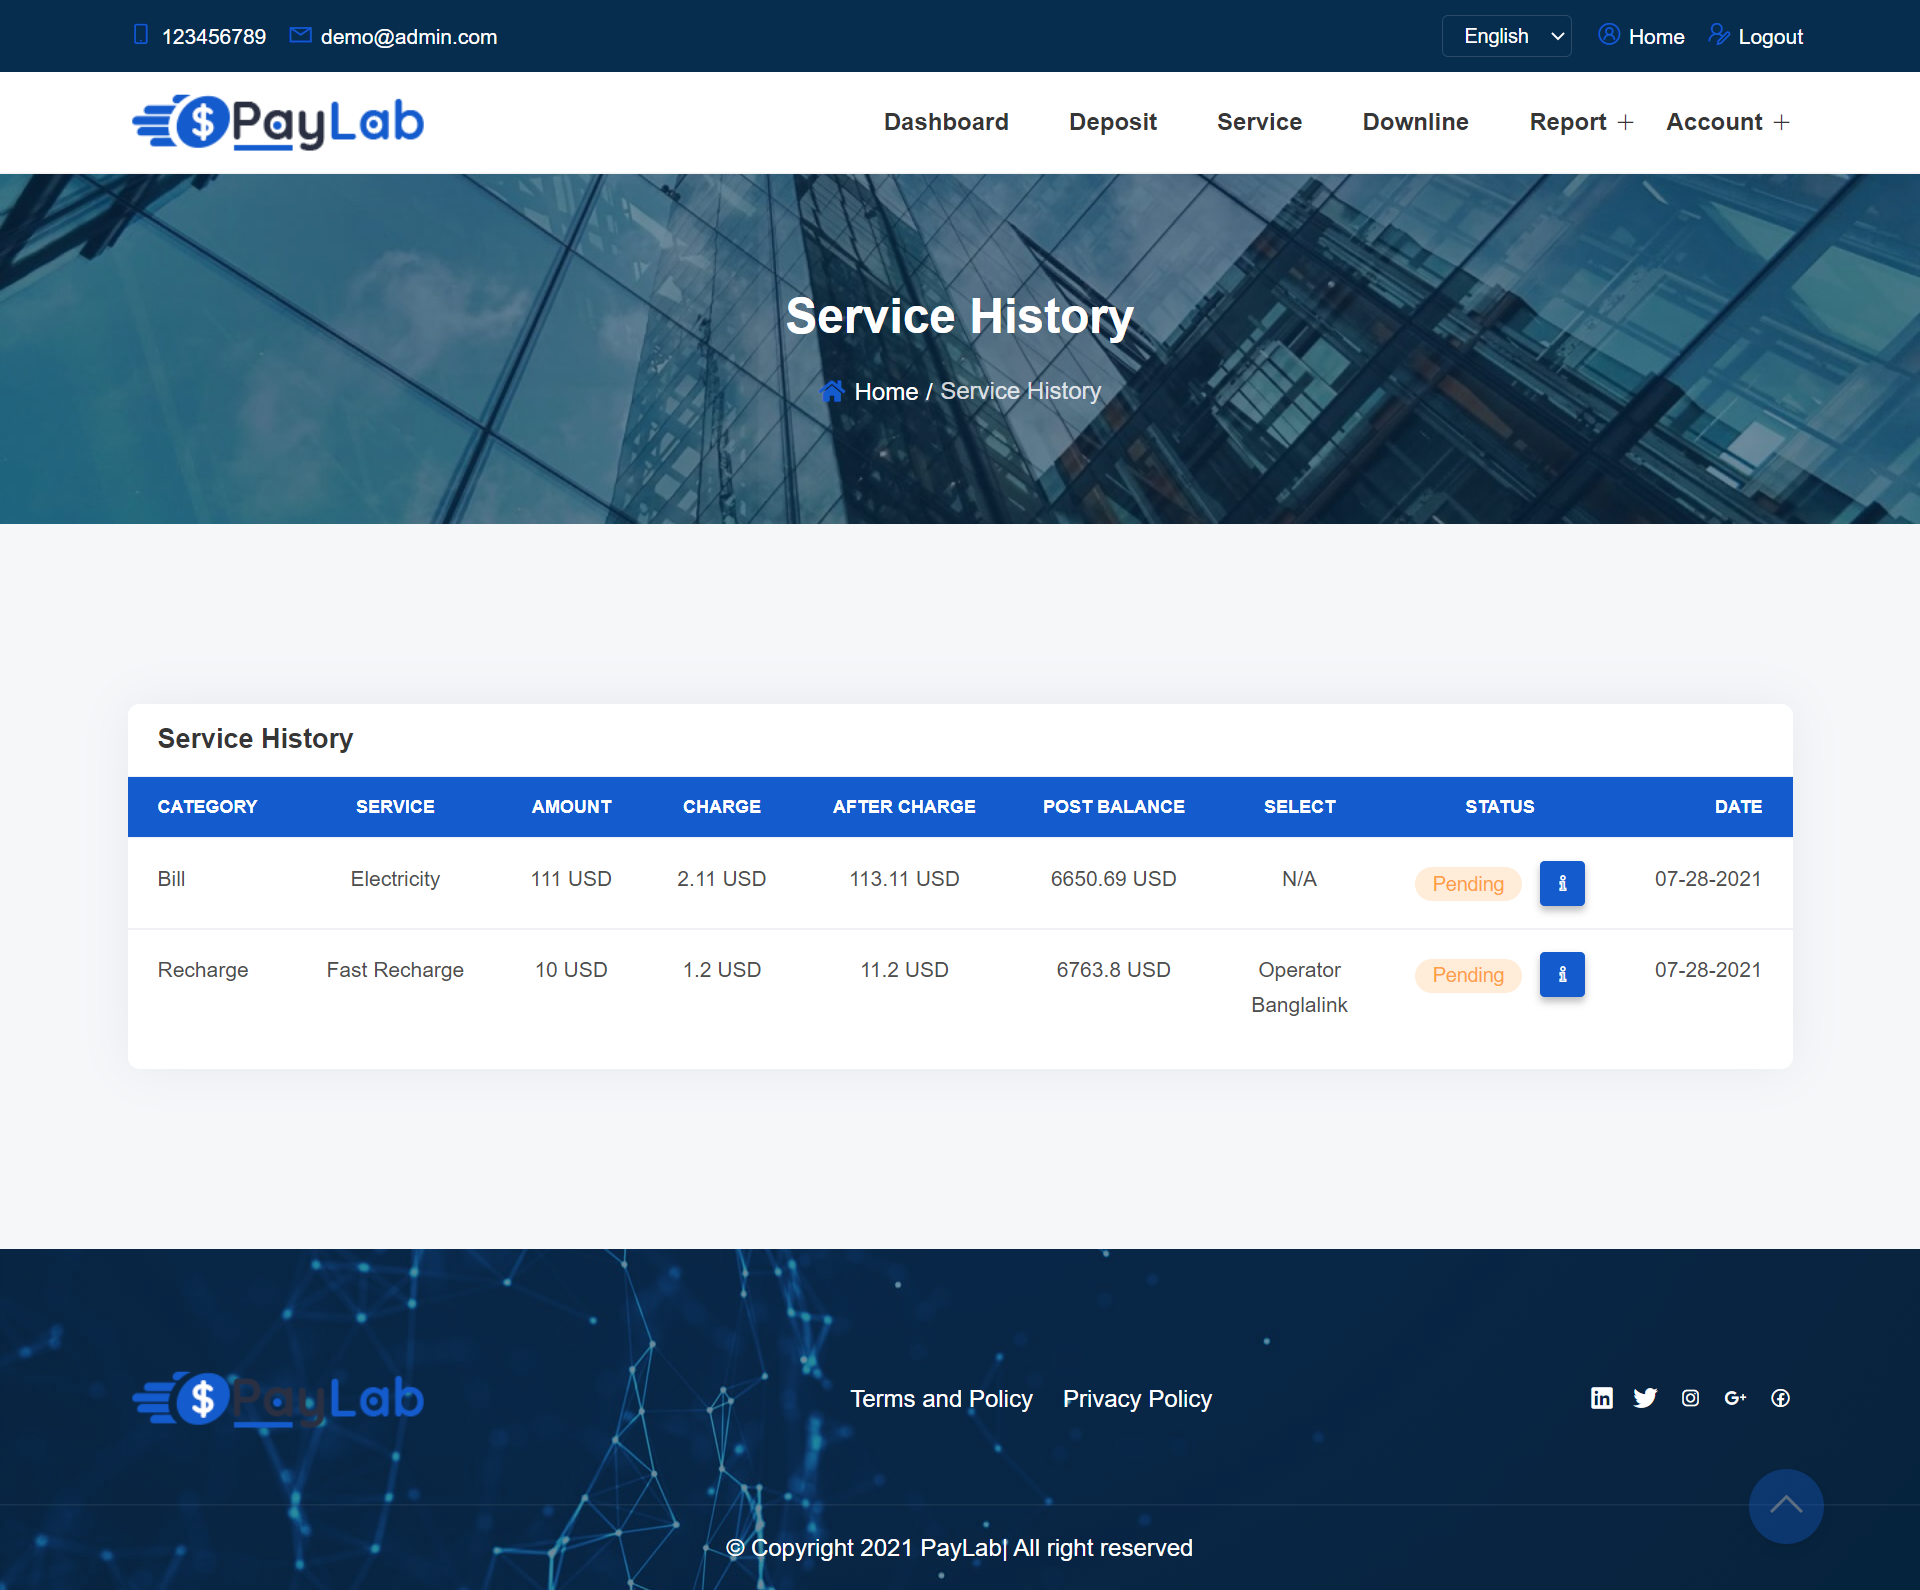Click the phone icon next to 123456789
1920x1590 pixels.
(x=141, y=34)
